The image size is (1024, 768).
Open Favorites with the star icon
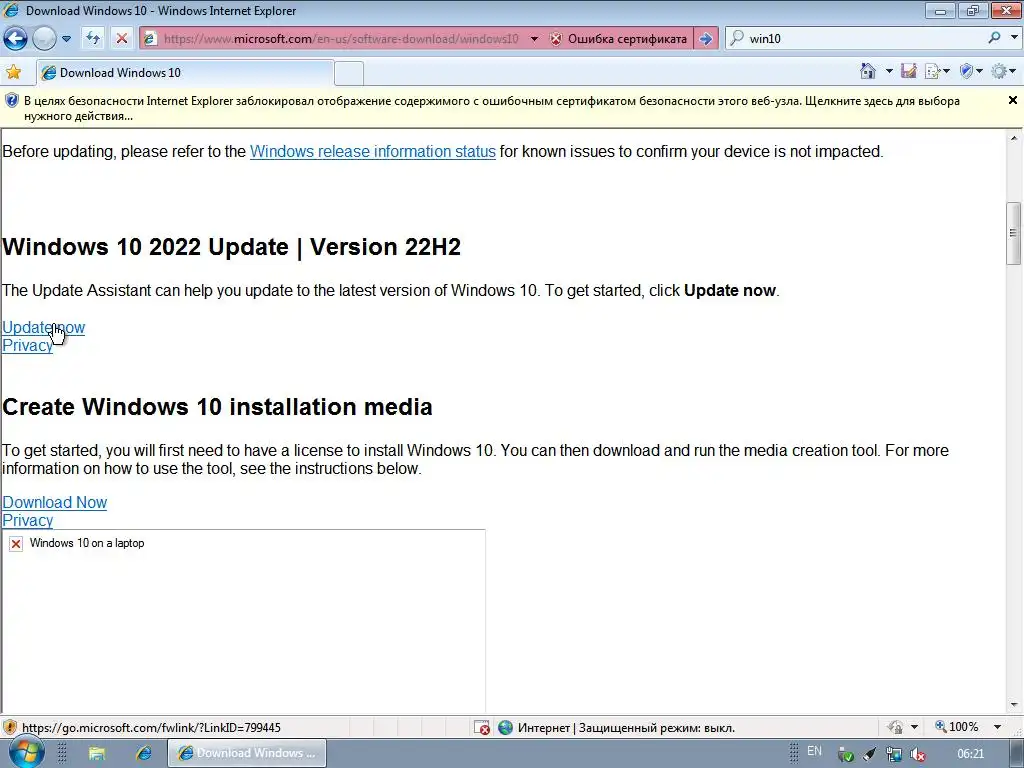click(13, 72)
